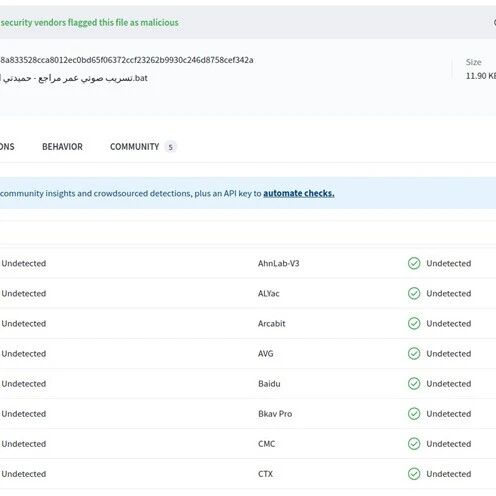Click Undetected result beside CTX

(449, 474)
